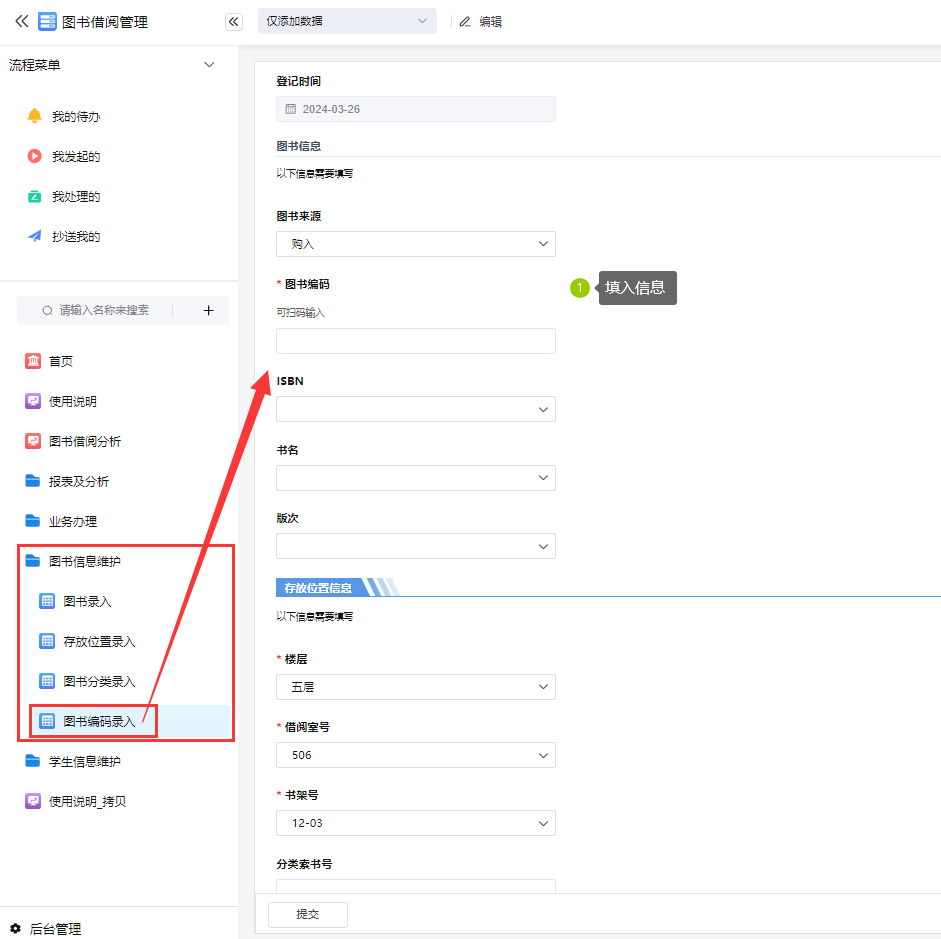Click the form icon for 存放位置录入

(x=47, y=641)
